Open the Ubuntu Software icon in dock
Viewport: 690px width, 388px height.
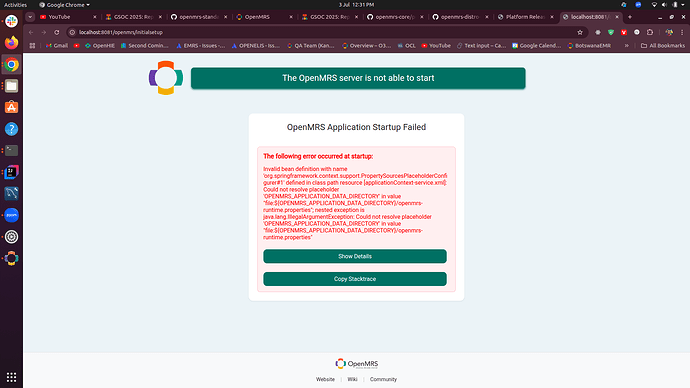(x=11, y=107)
